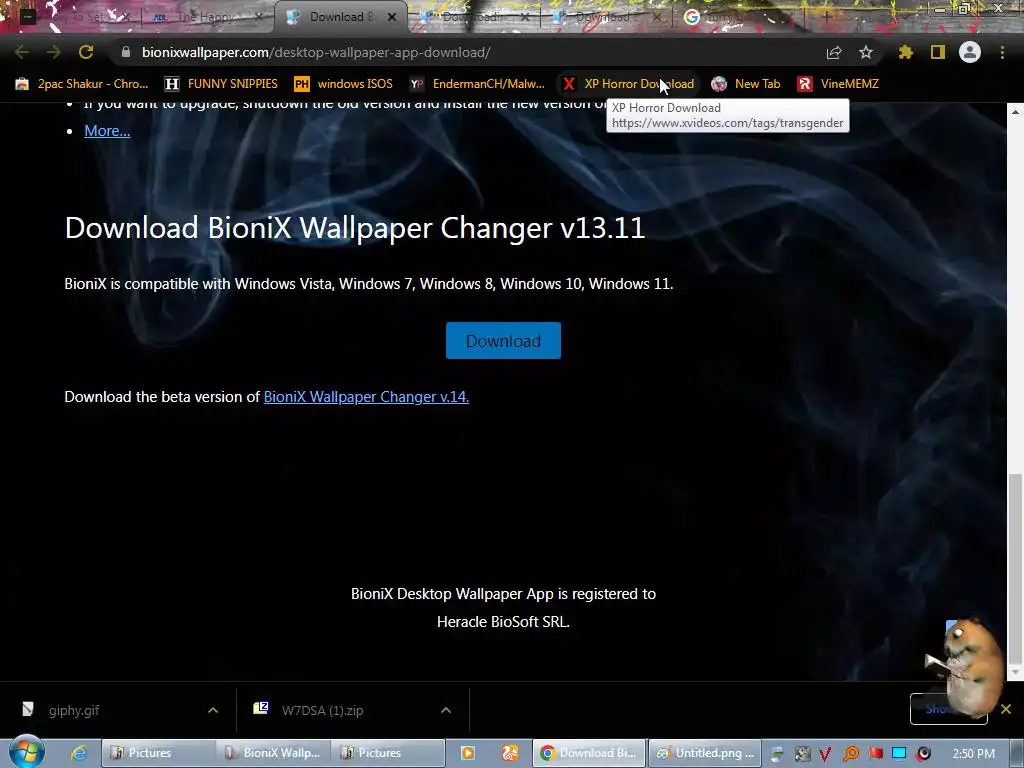The width and height of the screenshot is (1024, 768).
Task: Bookmark this page with the star icon
Action: point(866,52)
